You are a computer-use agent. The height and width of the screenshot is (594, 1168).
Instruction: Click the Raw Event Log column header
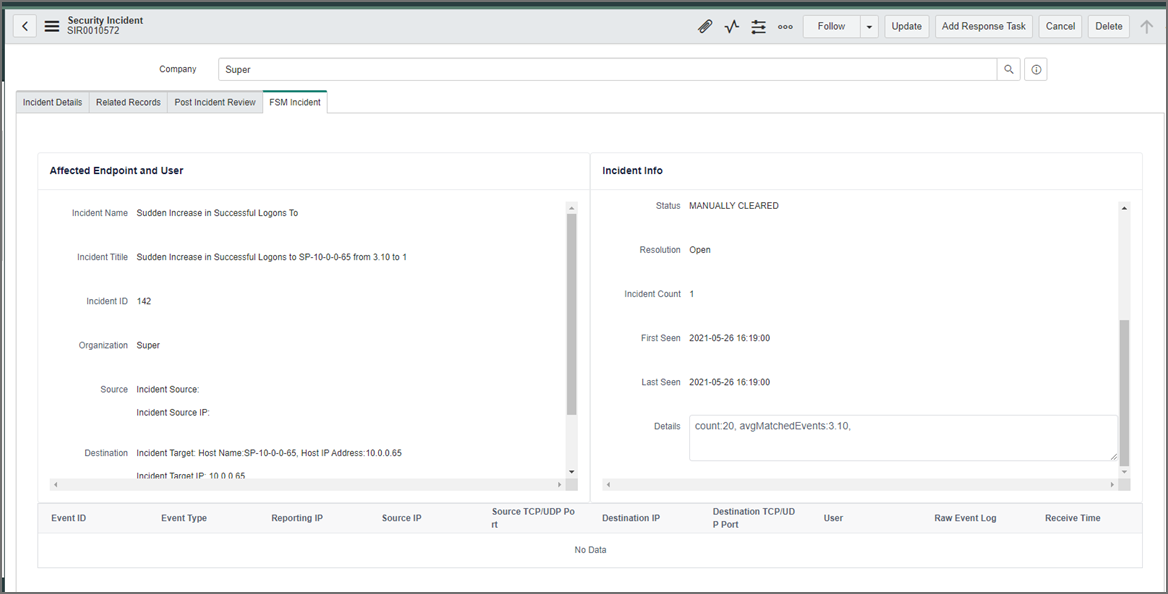pyautogui.click(x=965, y=518)
